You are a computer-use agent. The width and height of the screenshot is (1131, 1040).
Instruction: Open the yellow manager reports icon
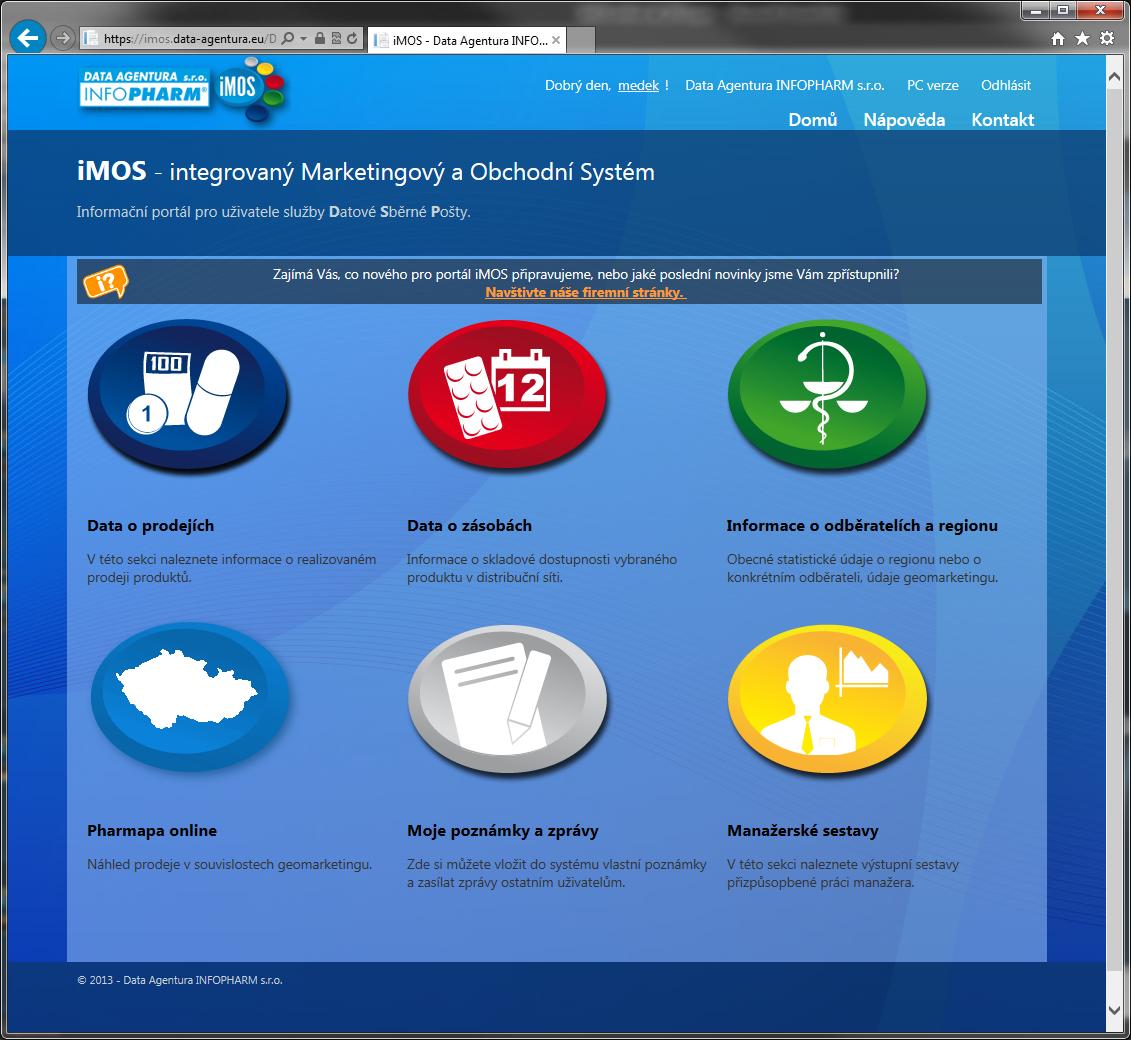(x=827, y=699)
